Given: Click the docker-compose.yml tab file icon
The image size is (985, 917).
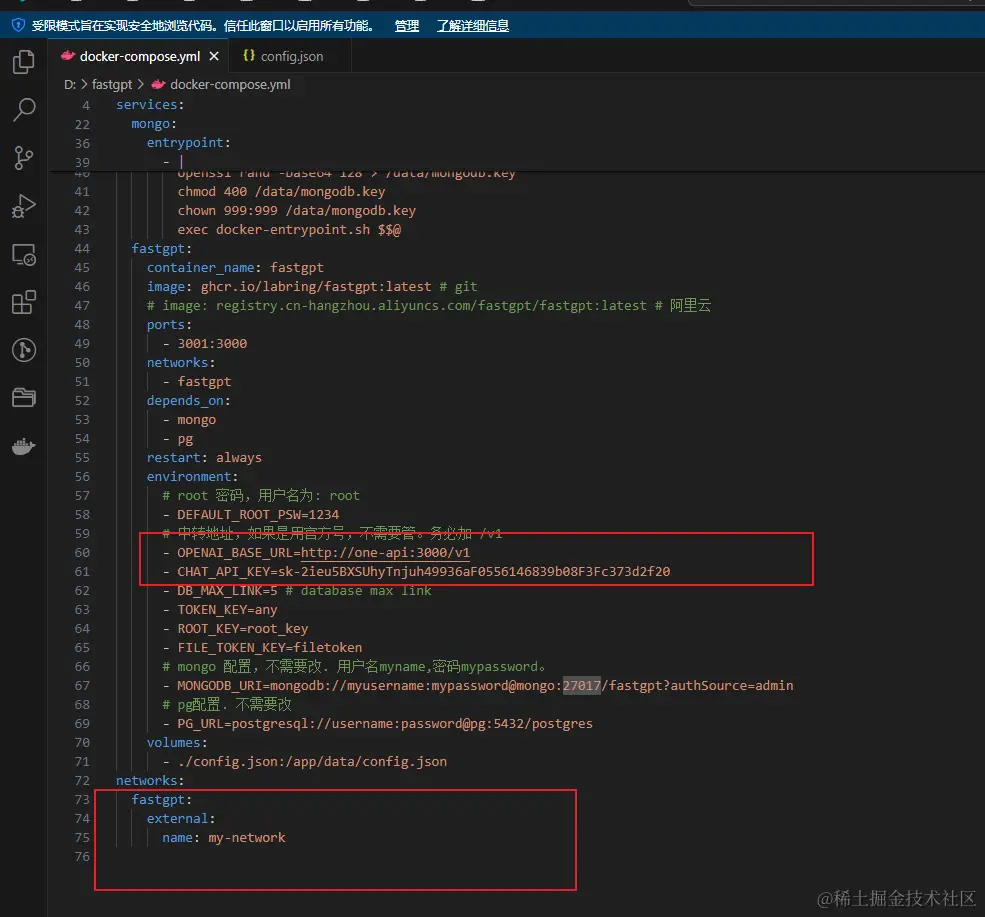Looking at the screenshot, I should coord(68,56).
